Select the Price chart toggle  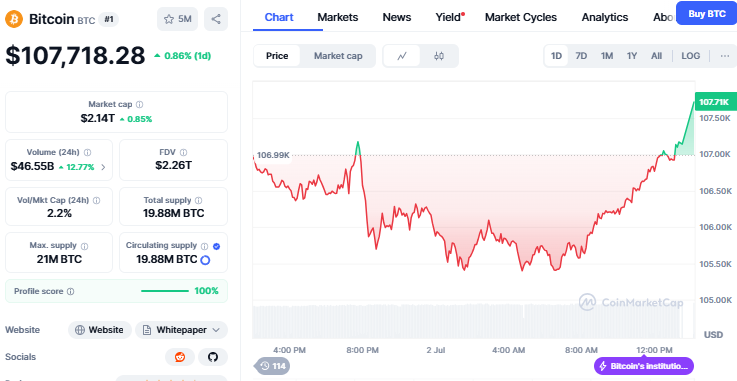[x=277, y=56]
